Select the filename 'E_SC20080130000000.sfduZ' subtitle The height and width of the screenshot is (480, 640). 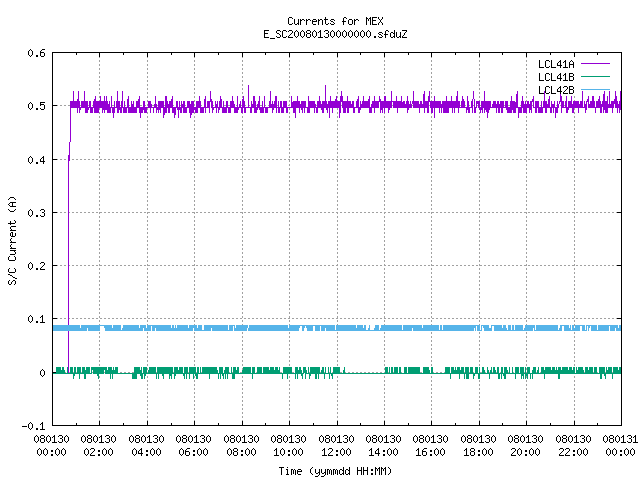tap(335, 34)
